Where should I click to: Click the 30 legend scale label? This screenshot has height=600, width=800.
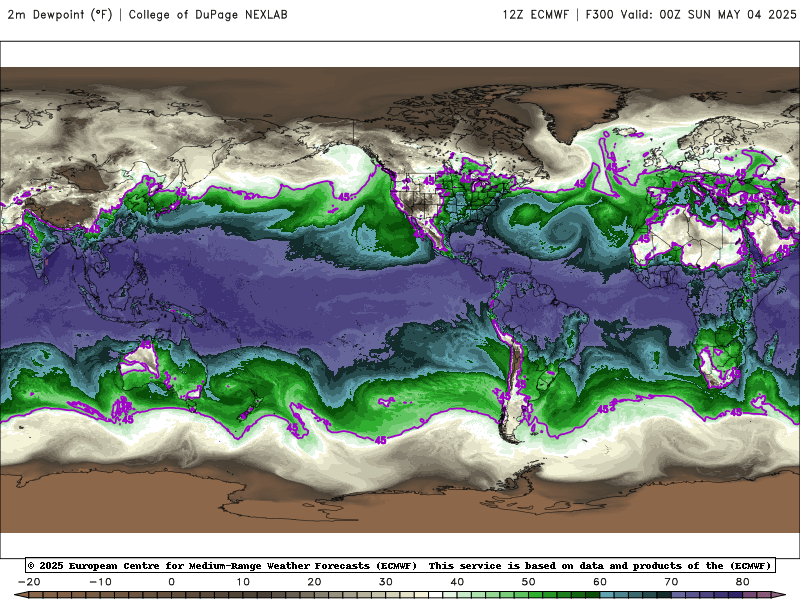tap(386, 582)
